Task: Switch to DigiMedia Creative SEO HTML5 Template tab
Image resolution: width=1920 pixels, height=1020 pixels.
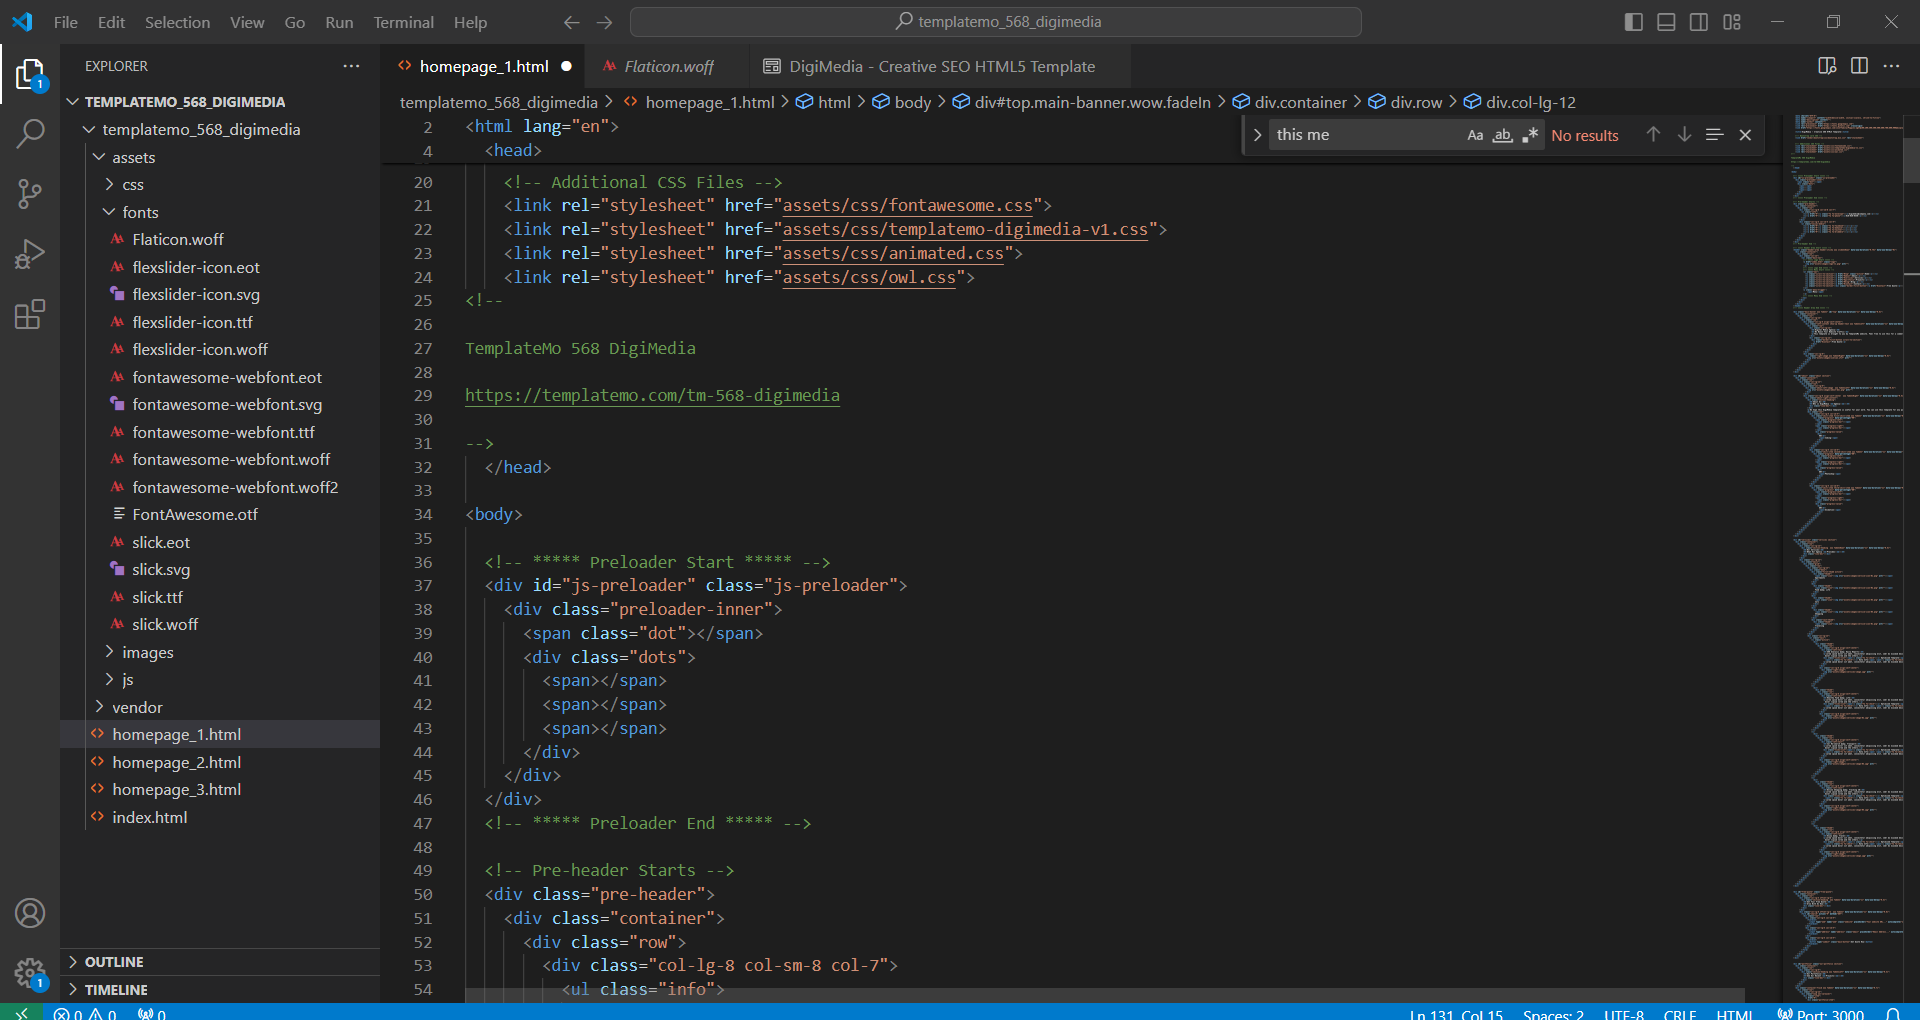Action: click(941, 66)
